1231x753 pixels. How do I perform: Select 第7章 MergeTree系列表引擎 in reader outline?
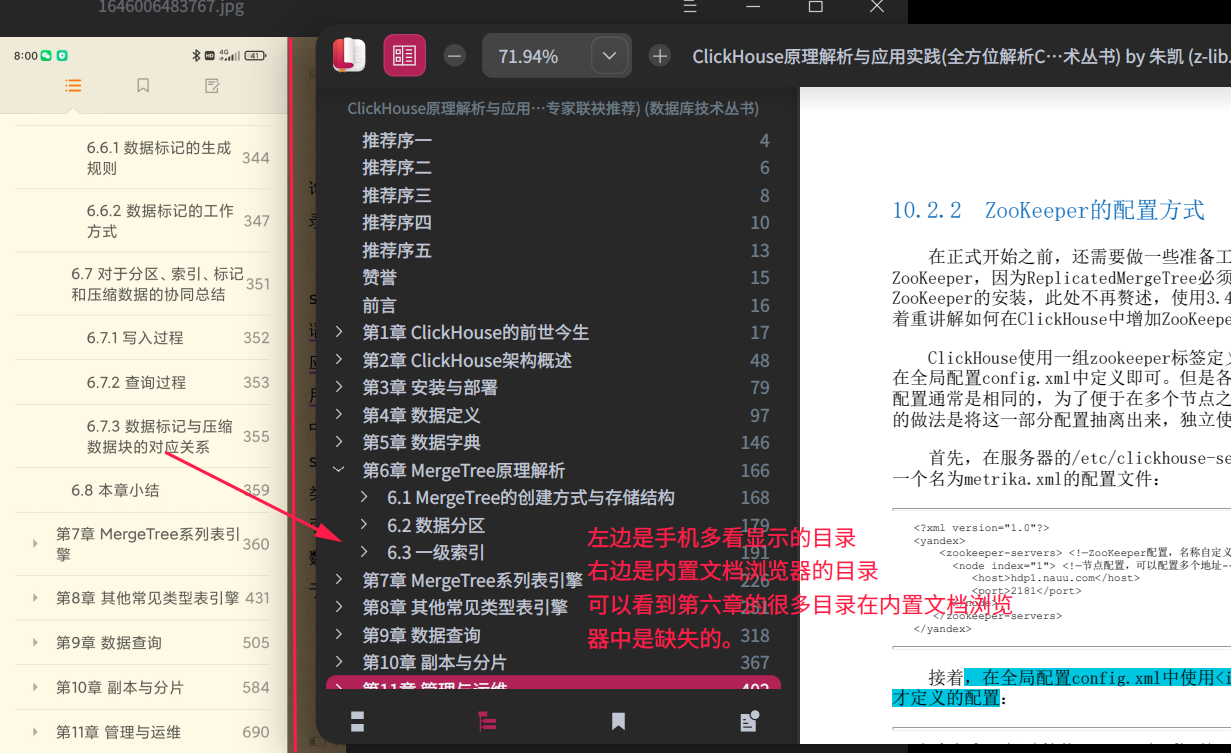[472, 580]
